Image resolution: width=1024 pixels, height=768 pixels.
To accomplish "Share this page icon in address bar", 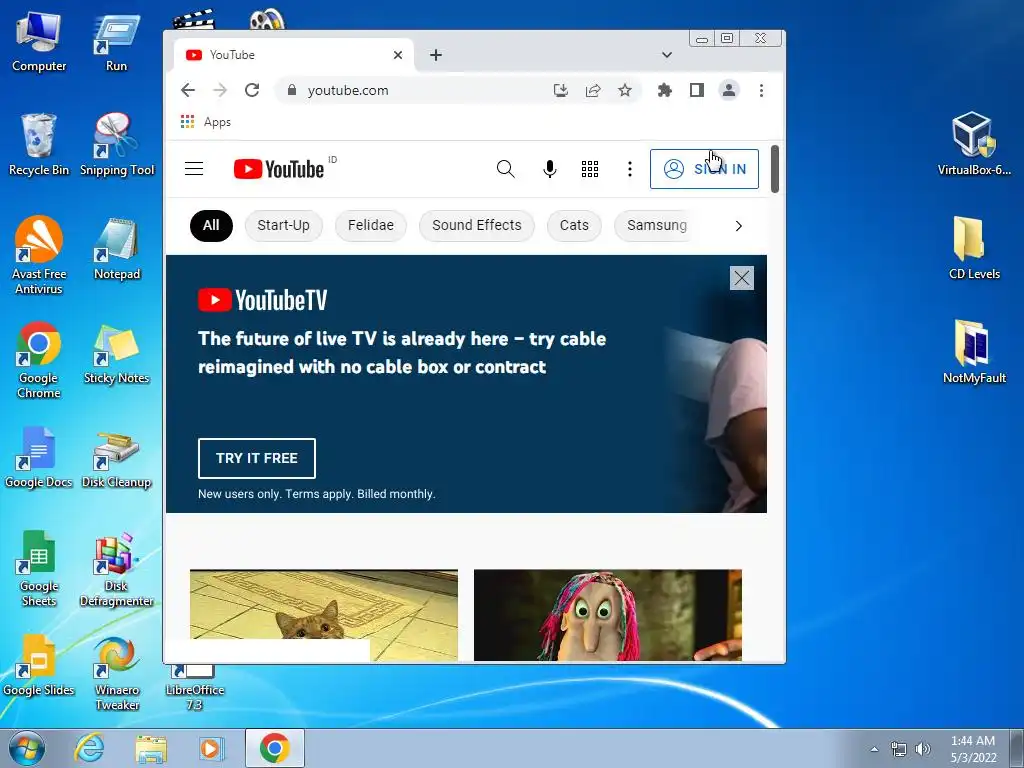I will [593, 90].
